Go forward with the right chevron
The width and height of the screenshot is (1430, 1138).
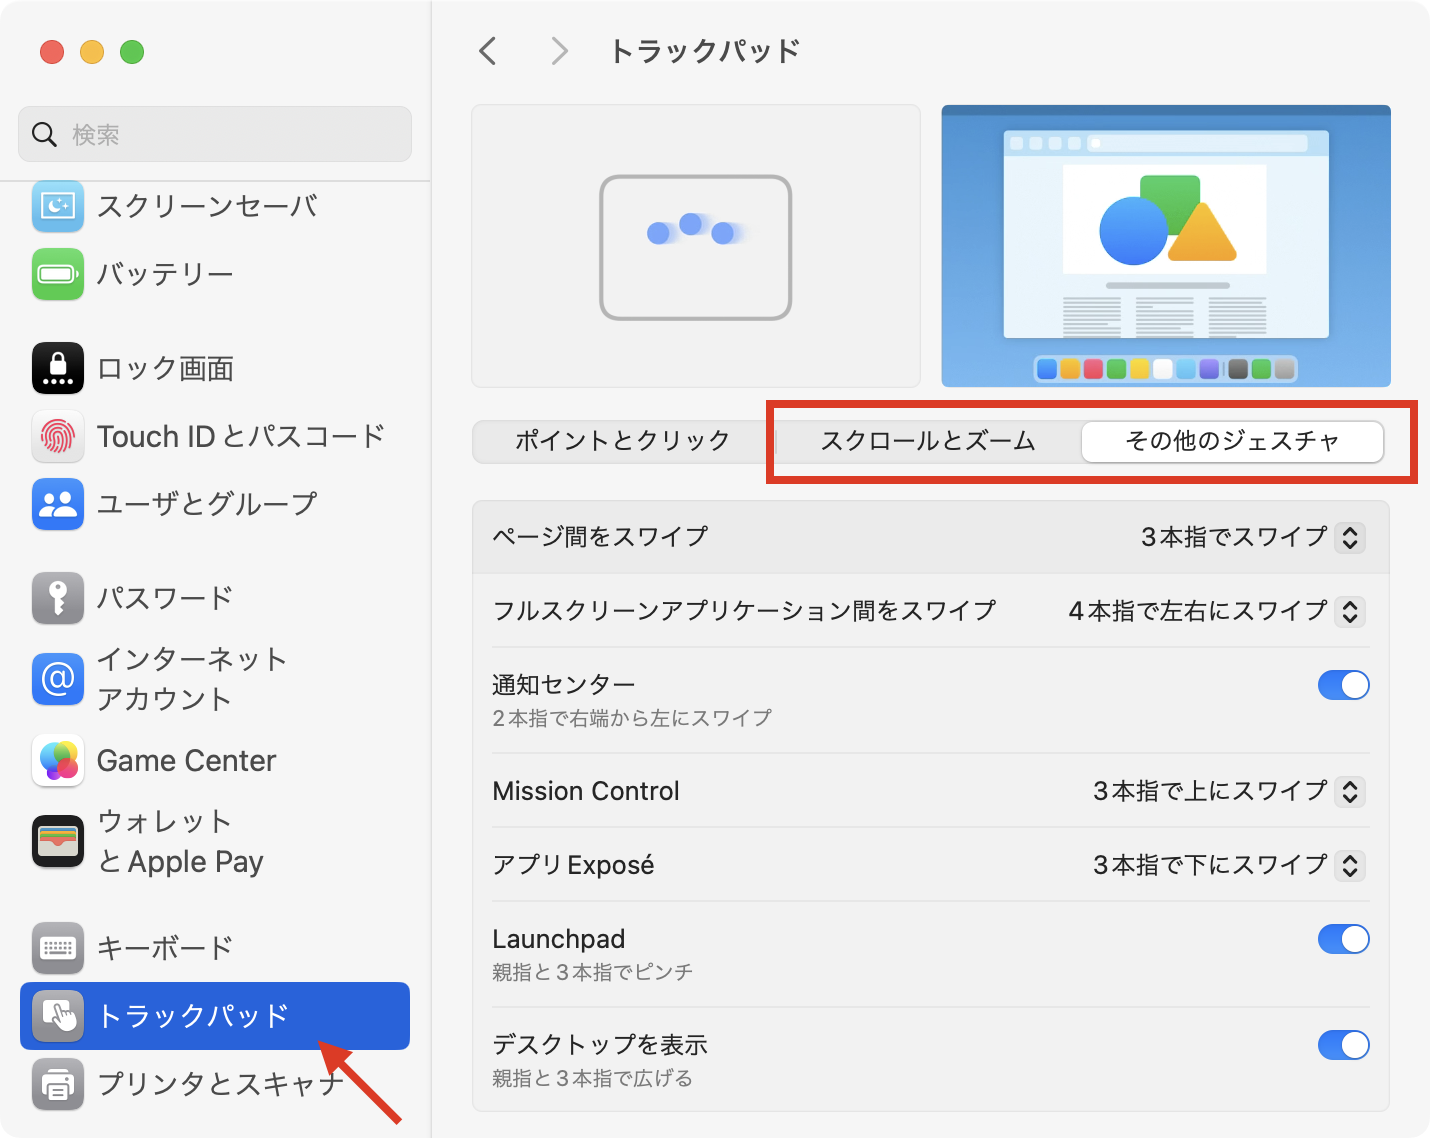pyautogui.click(x=559, y=51)
